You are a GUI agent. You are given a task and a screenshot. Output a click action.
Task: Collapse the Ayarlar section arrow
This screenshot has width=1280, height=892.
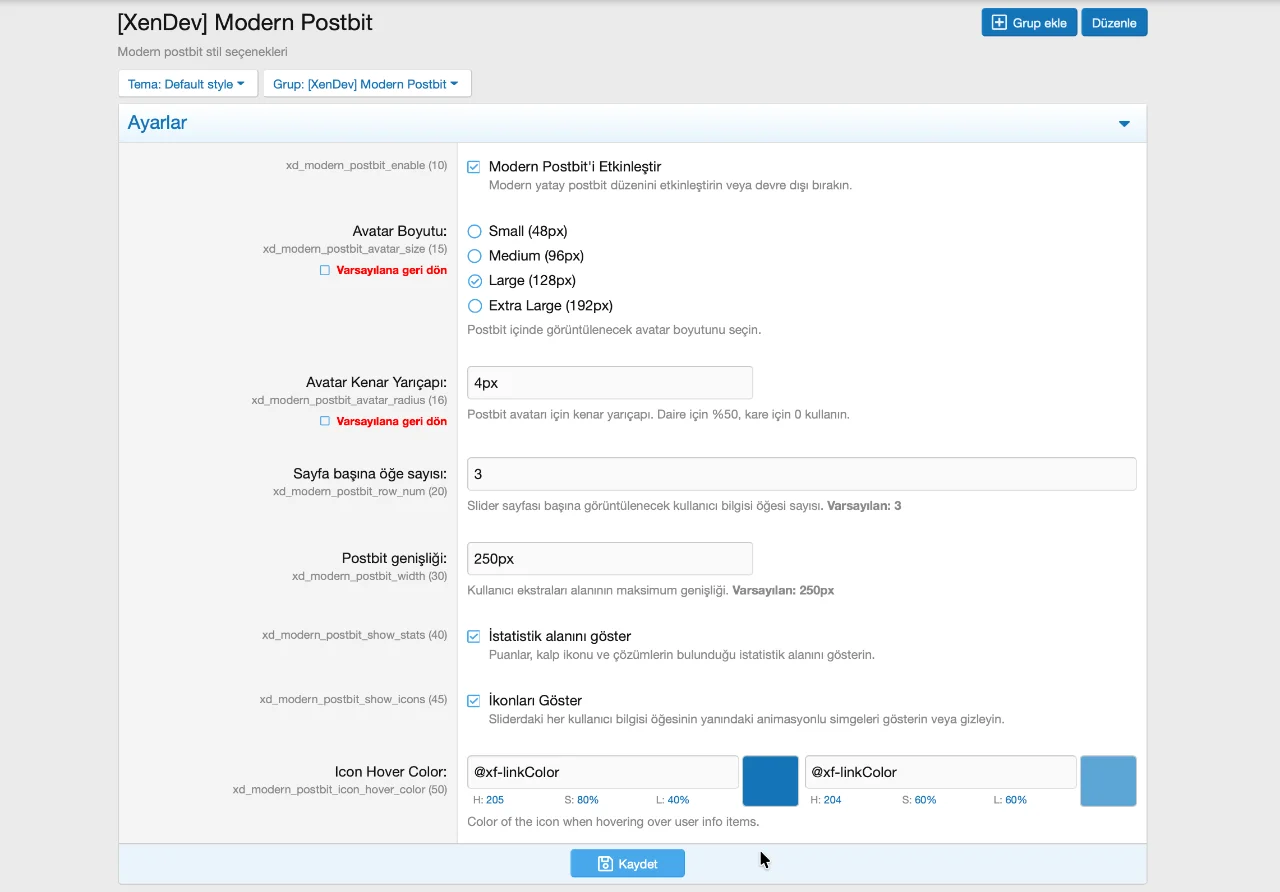(1124, 124)
